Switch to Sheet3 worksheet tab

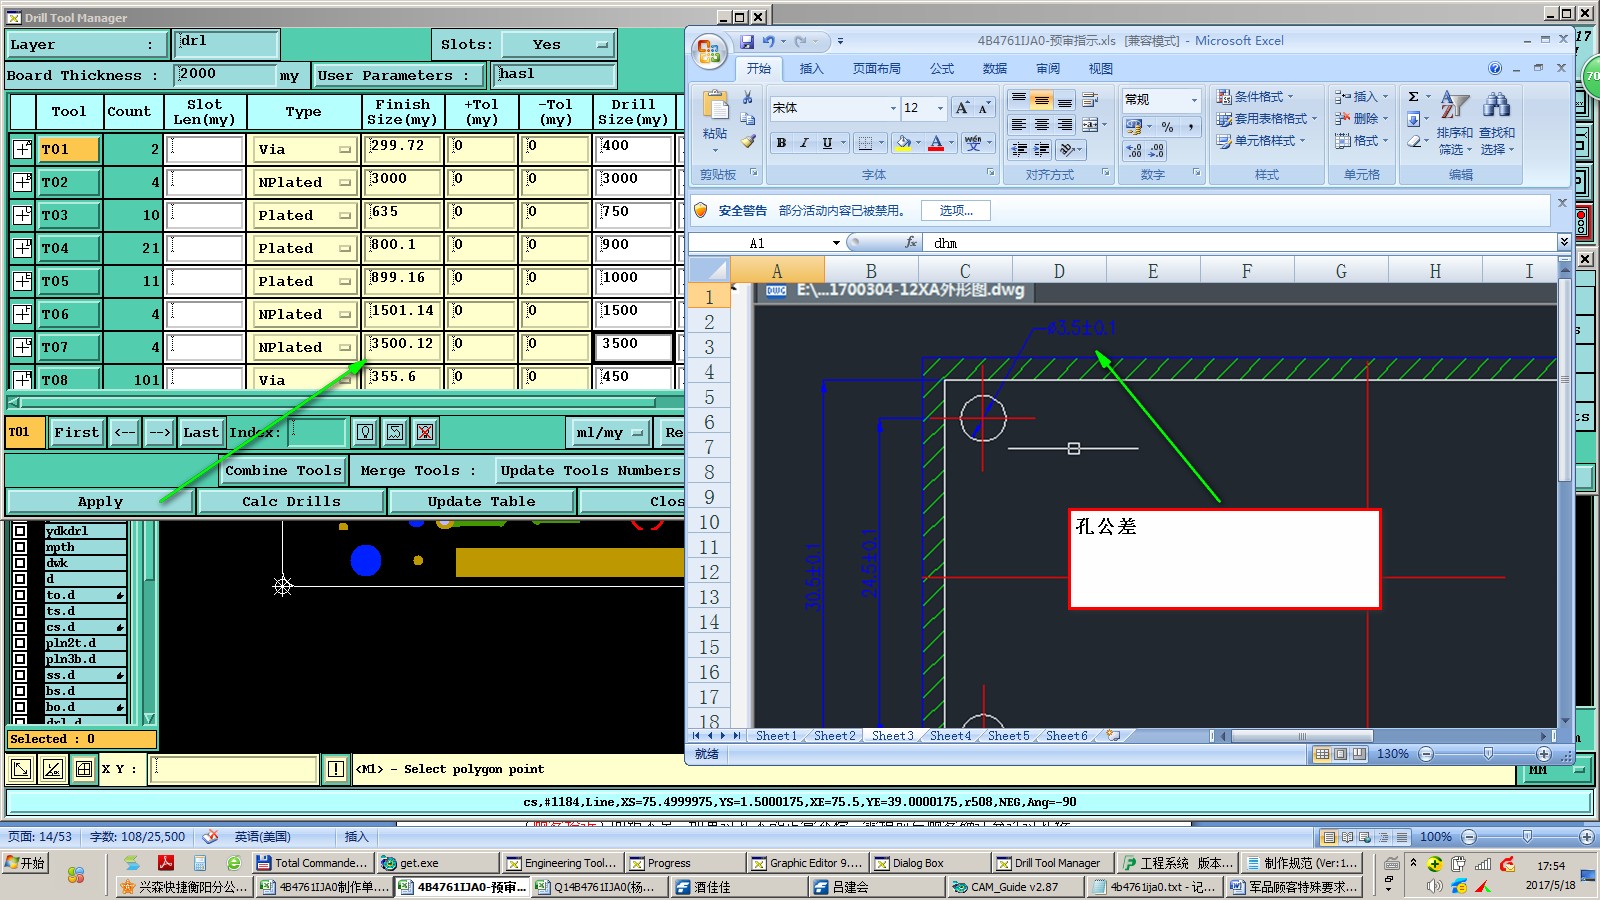(x=892, y=736)
